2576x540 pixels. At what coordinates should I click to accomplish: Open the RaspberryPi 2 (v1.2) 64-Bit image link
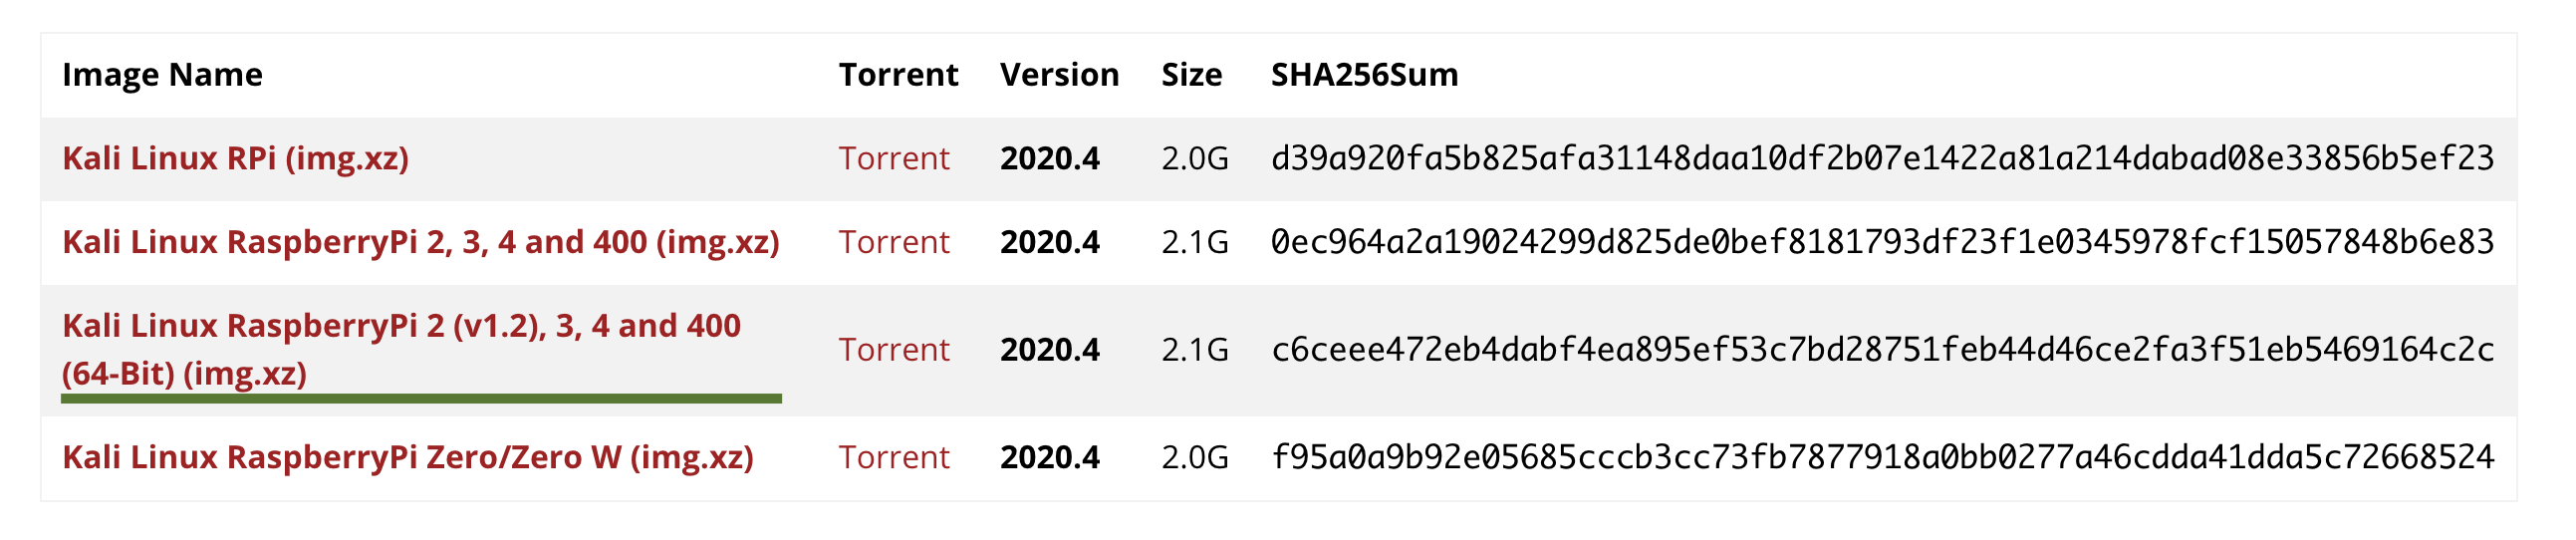tap(400, 348)
